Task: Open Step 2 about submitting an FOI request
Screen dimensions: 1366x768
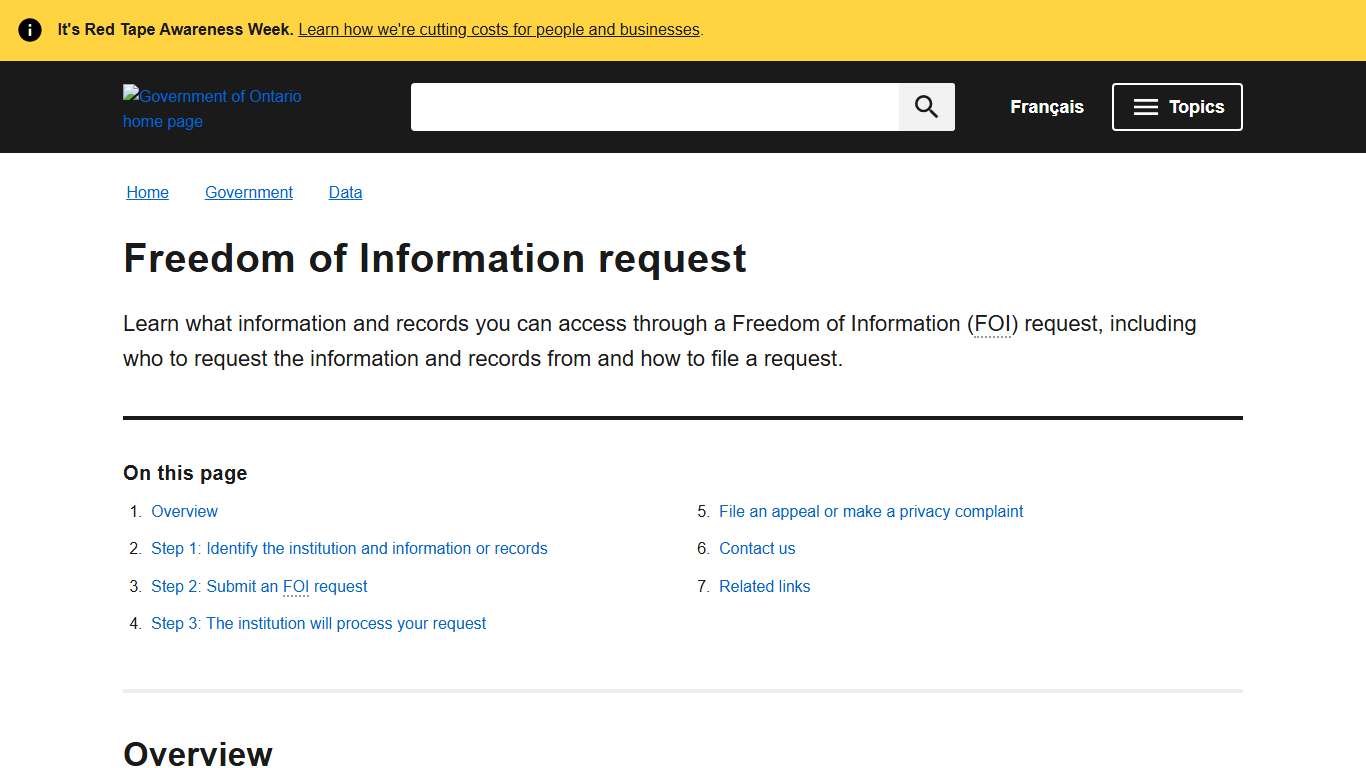Action: coord(259,586)
